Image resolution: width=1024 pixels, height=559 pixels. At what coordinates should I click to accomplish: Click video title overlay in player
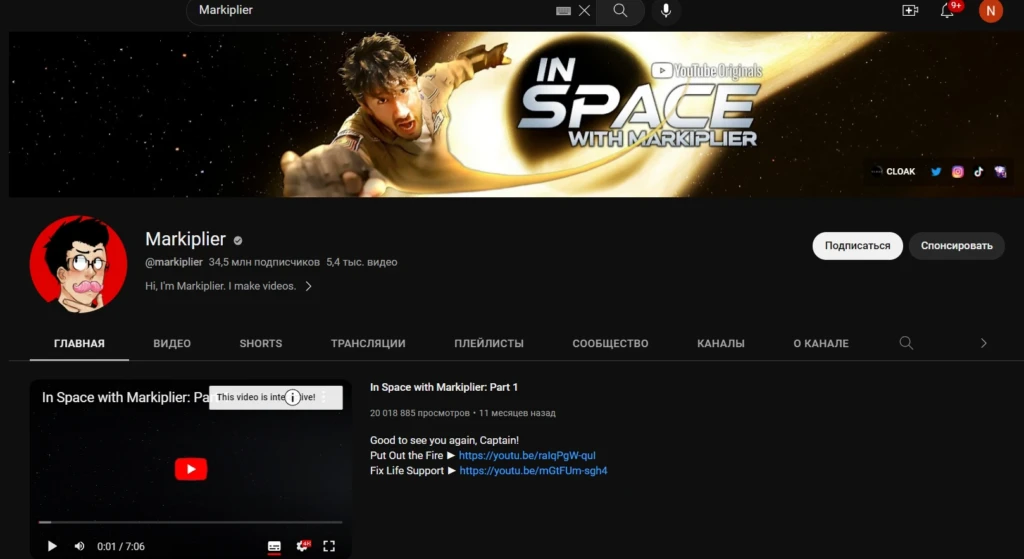(125, 397)
